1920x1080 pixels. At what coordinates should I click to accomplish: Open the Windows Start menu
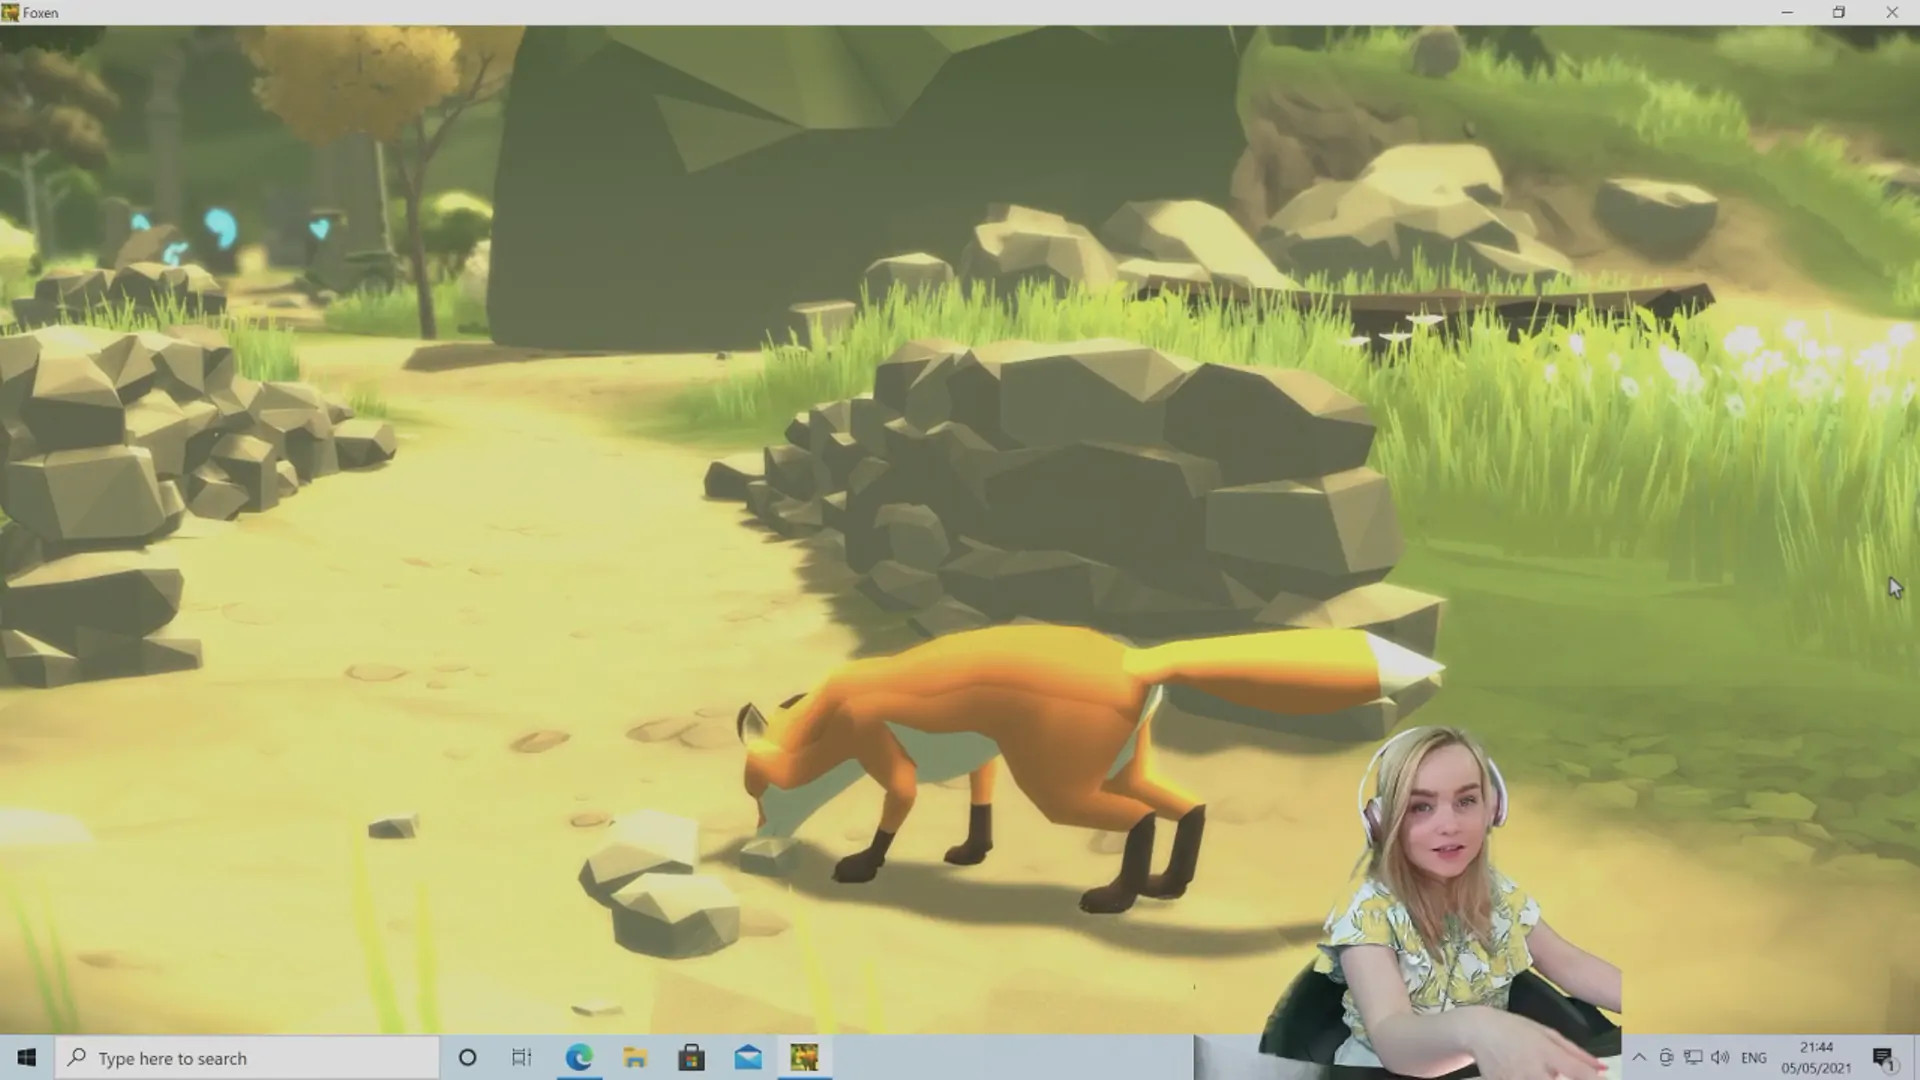(27, 1058)
